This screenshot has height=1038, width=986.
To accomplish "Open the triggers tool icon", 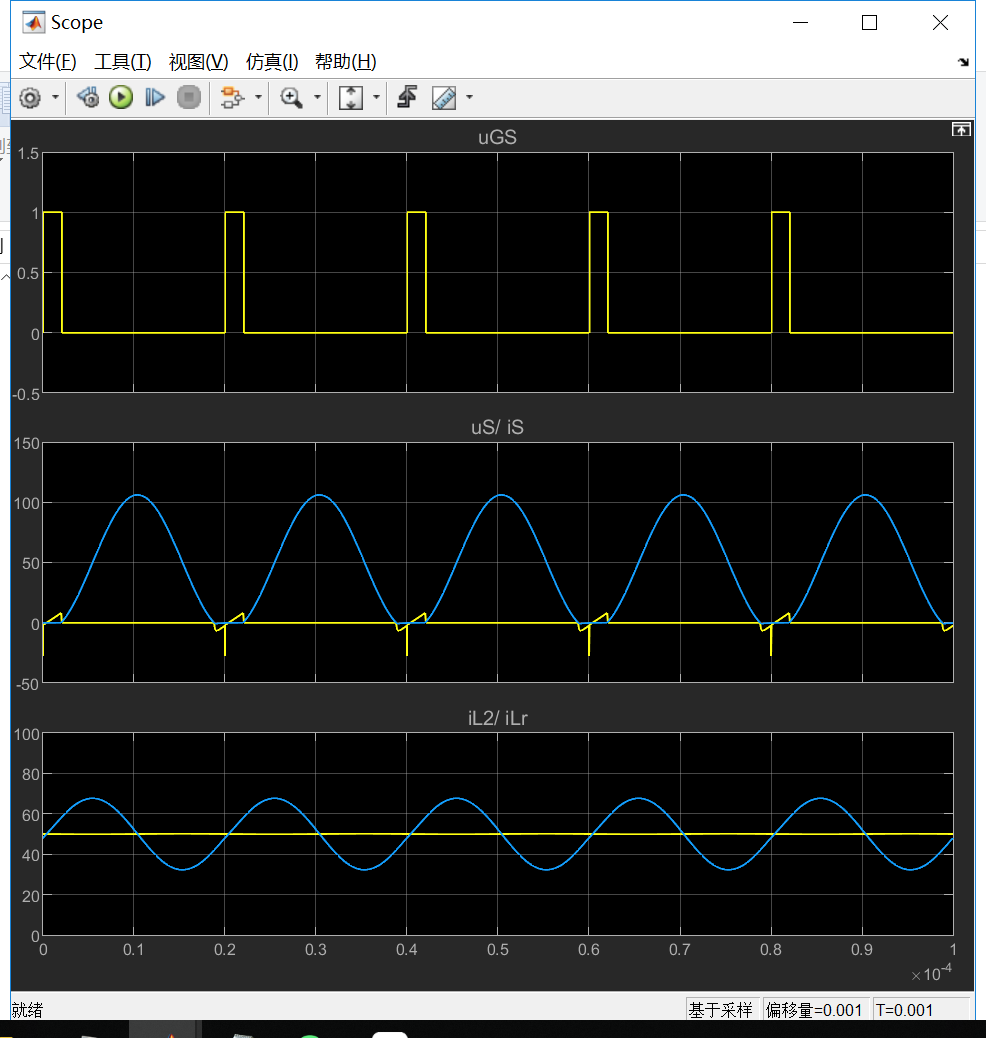I will tap(407, 97).
